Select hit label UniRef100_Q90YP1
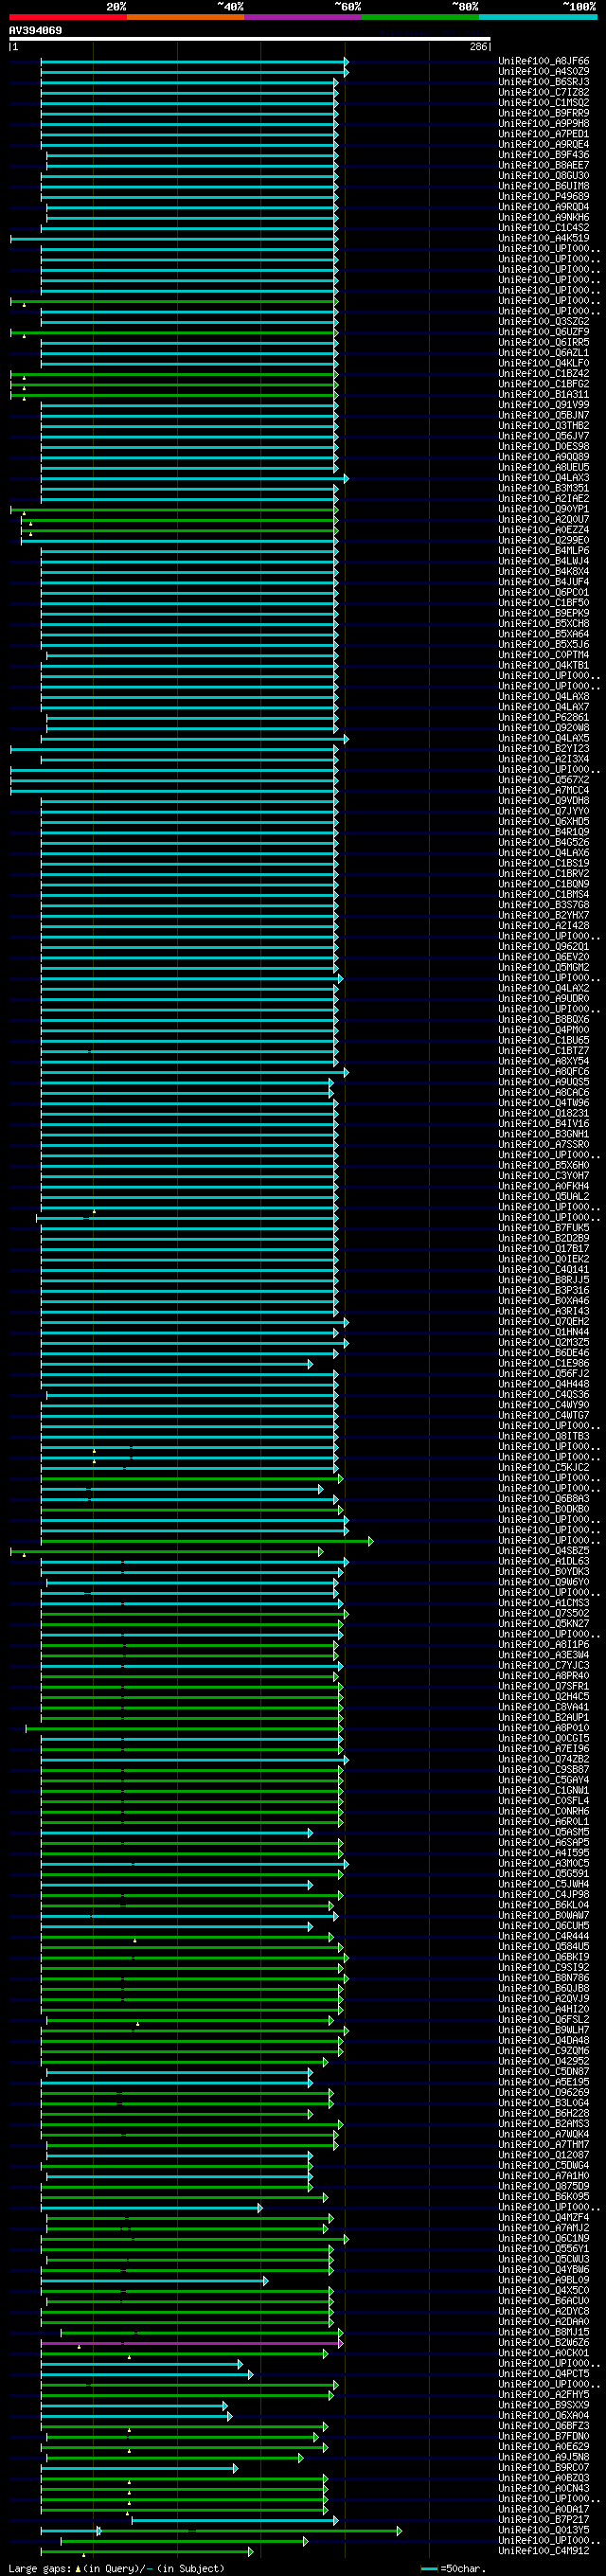This screenshot has height=2576, width=606. pyautogui.click(x=544, y=509)
